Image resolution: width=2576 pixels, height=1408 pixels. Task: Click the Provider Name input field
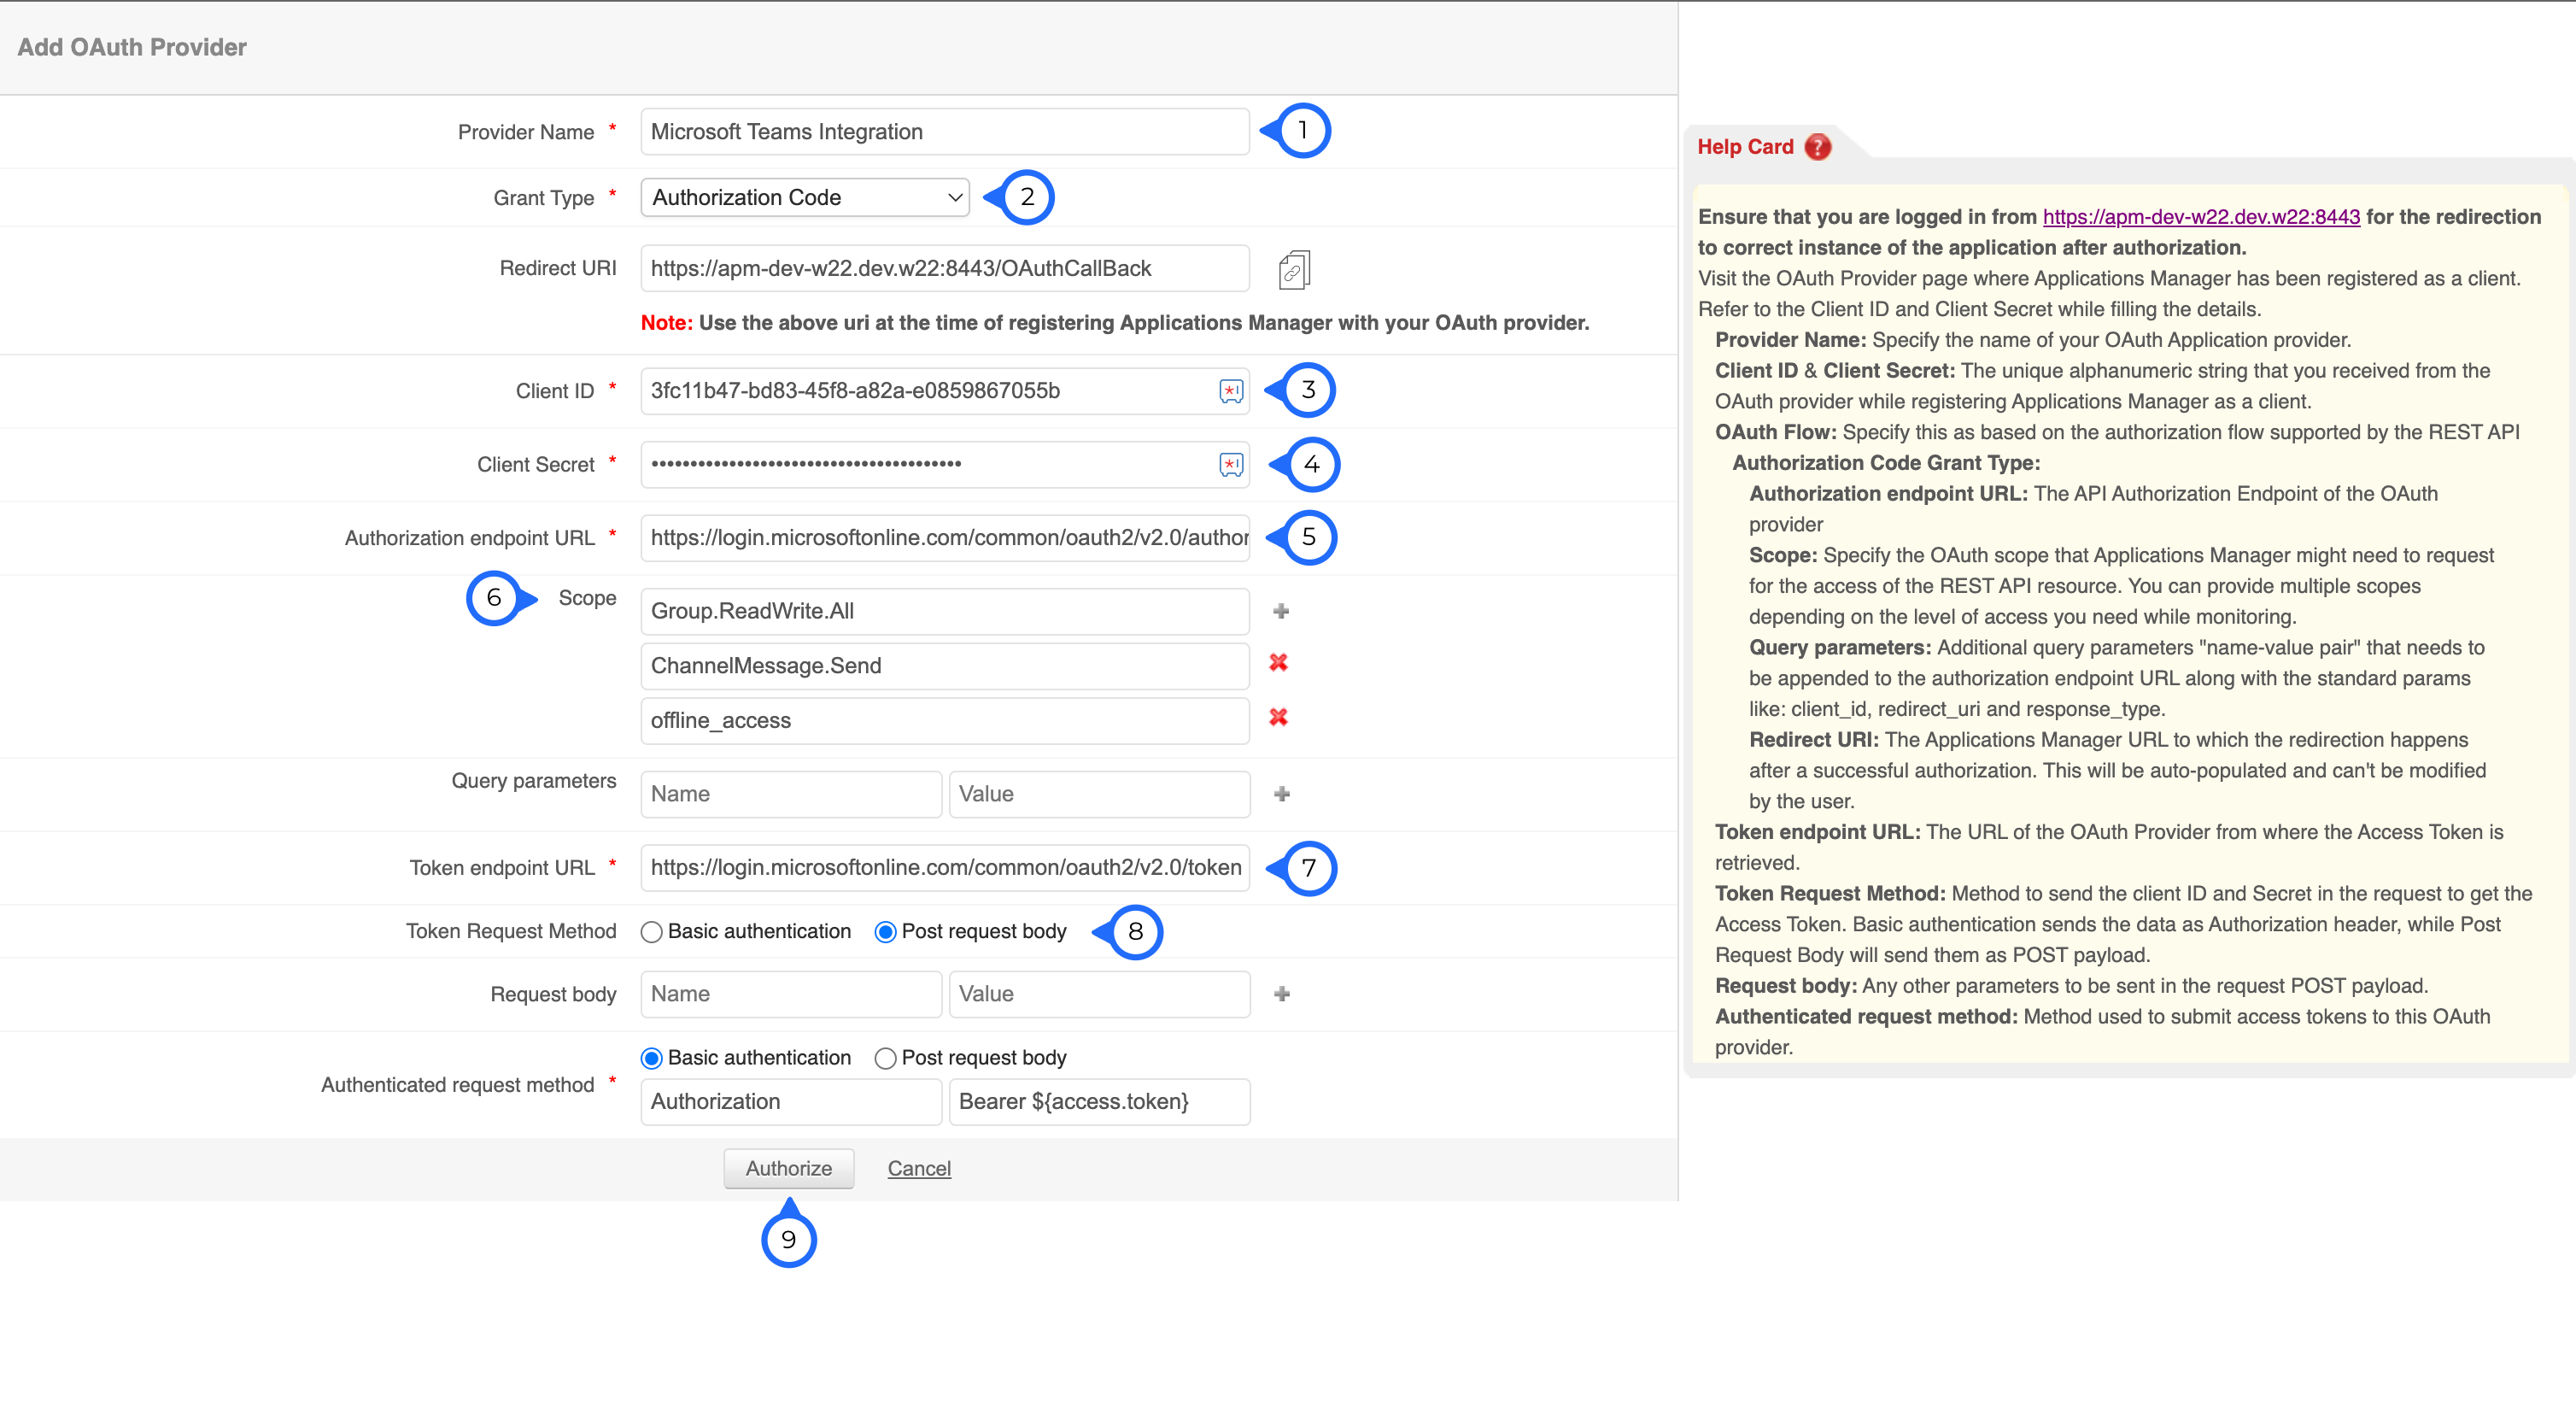tap(944, 132)
